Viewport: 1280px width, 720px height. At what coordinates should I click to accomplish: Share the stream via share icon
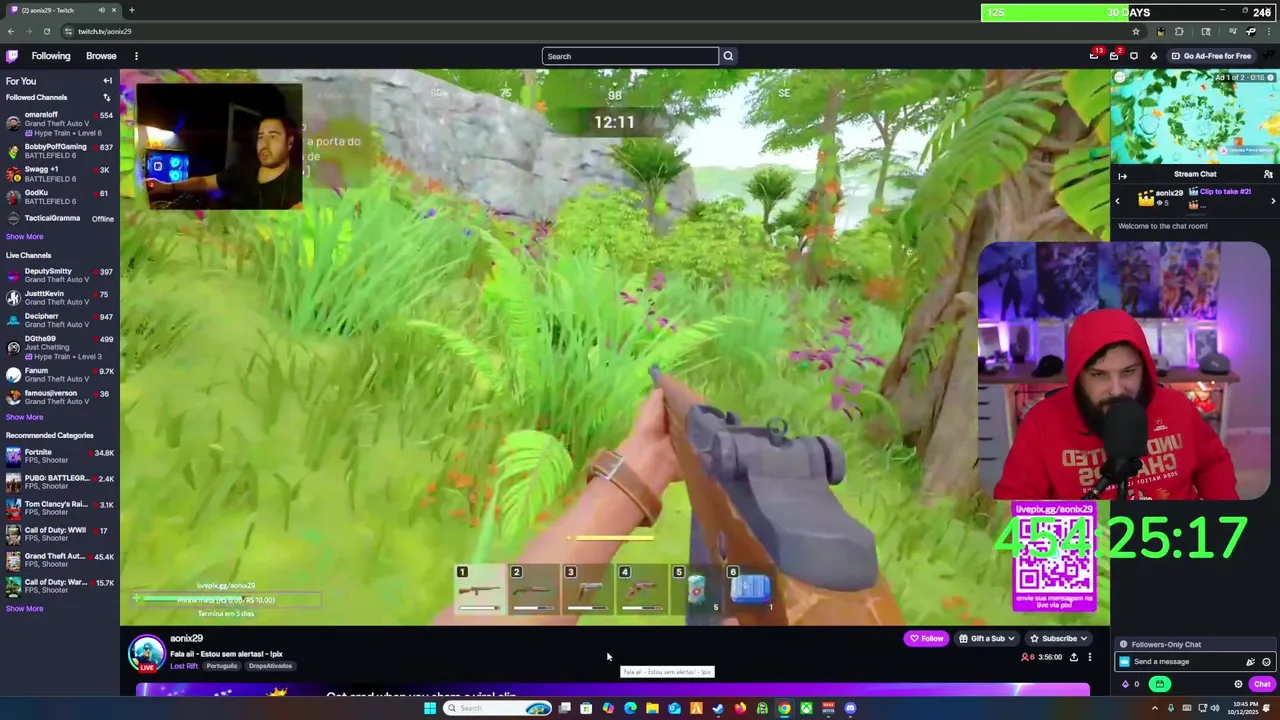coord(1074,657)
